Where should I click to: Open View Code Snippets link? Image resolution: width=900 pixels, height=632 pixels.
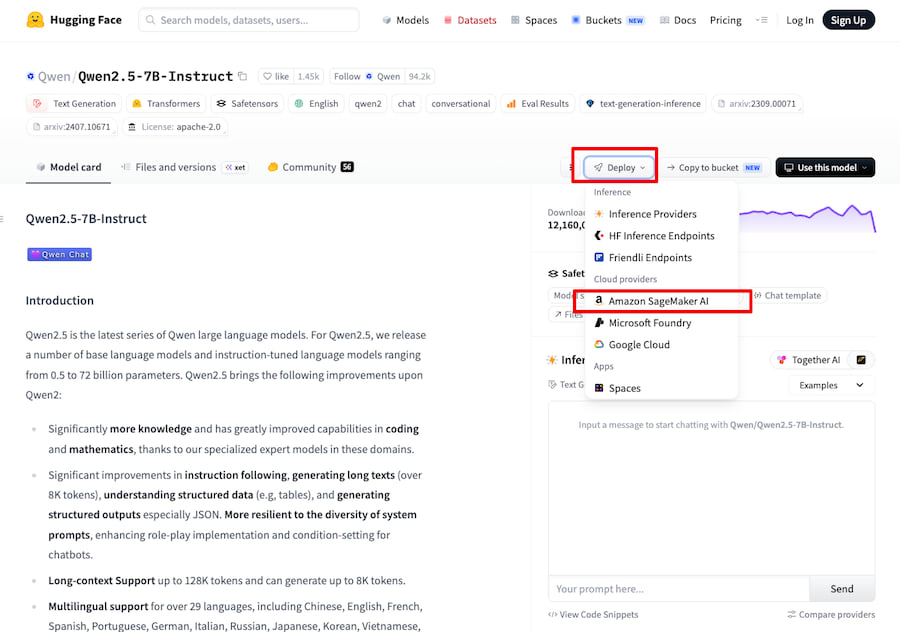[593, 614]
